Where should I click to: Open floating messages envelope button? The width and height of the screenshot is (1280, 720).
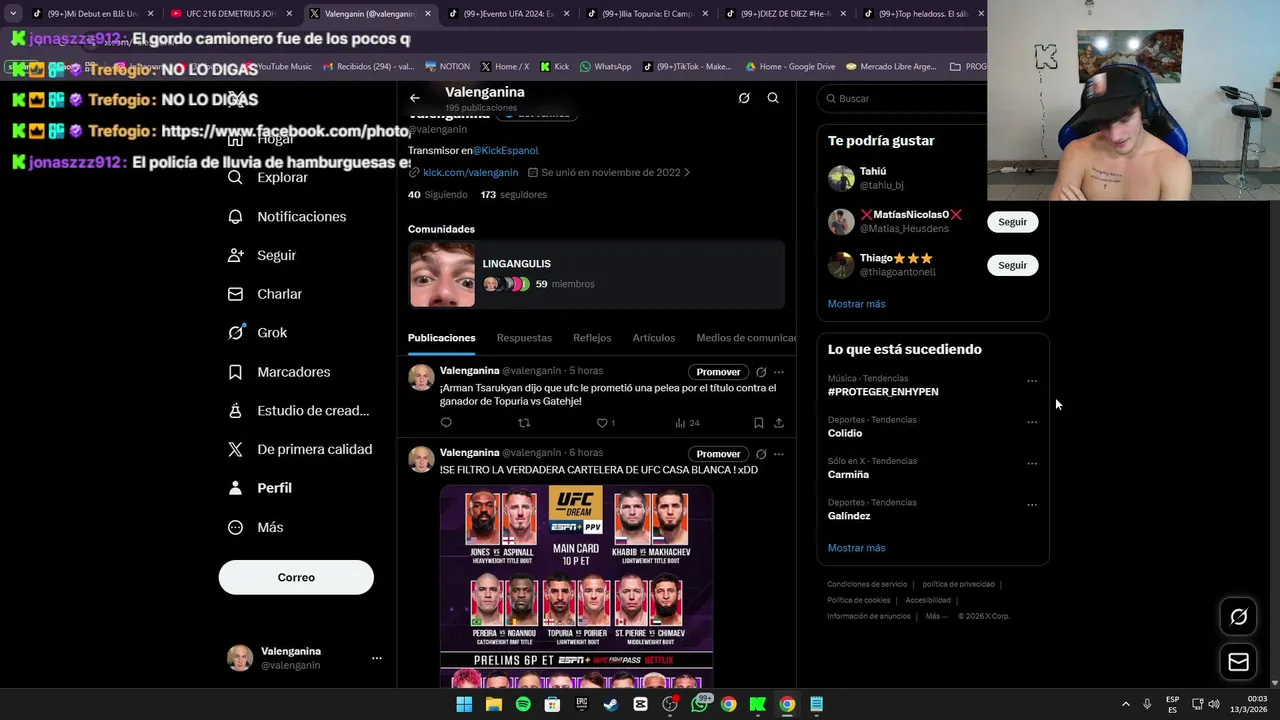[1238, 662]
